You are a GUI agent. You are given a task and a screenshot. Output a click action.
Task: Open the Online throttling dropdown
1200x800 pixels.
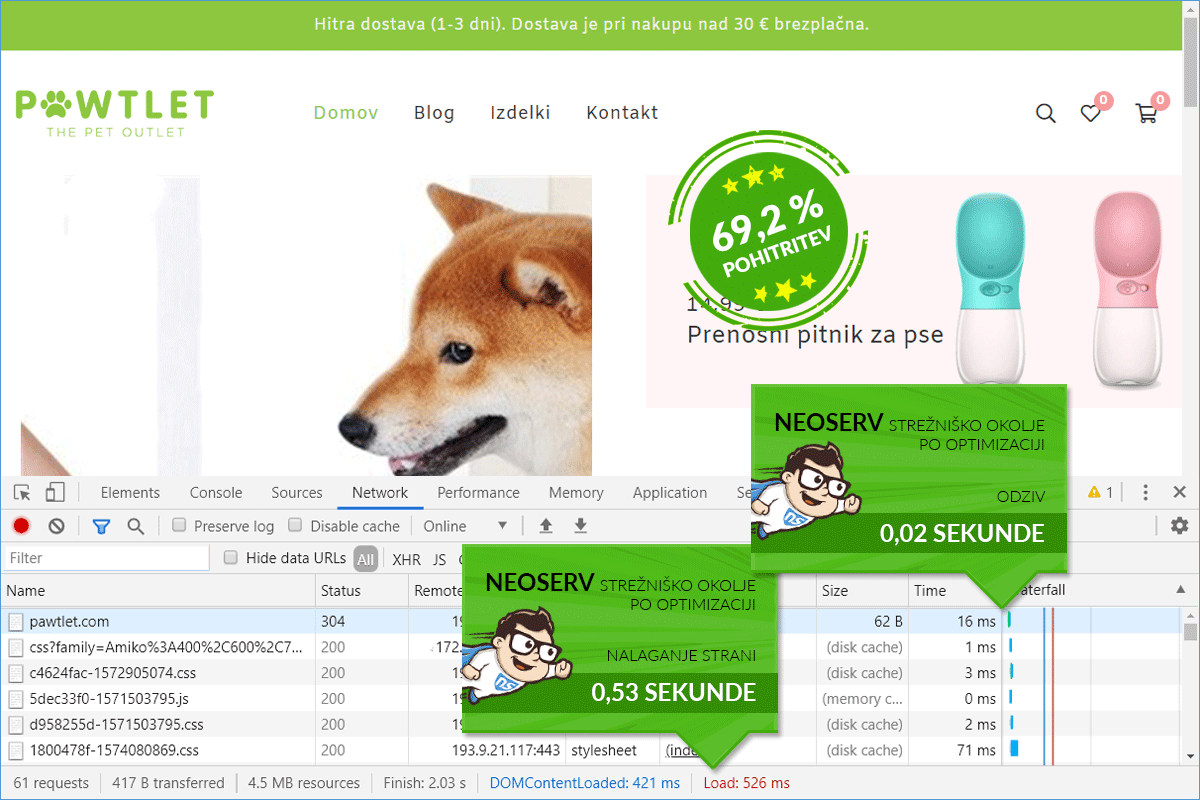click(465, 526)
